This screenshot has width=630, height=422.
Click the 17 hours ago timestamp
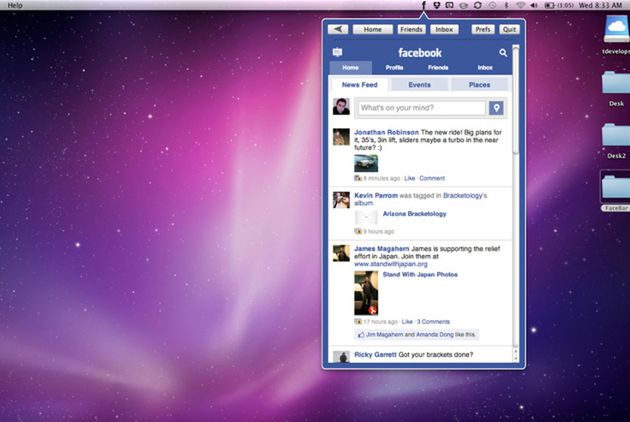pyautogui.click(x=380, y=322)
